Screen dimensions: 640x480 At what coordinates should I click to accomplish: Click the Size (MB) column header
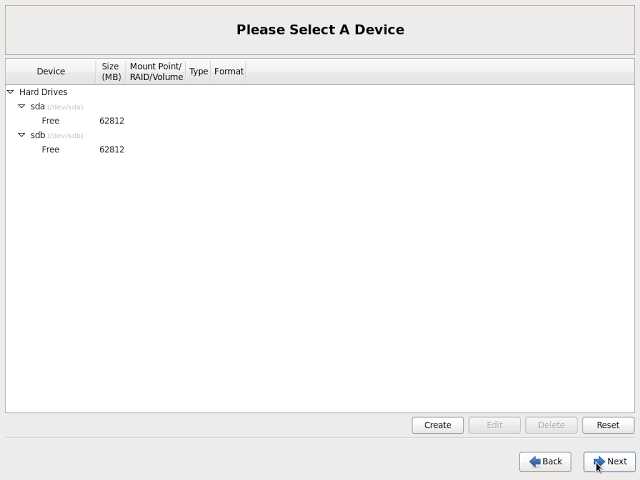tap(110, 72)
